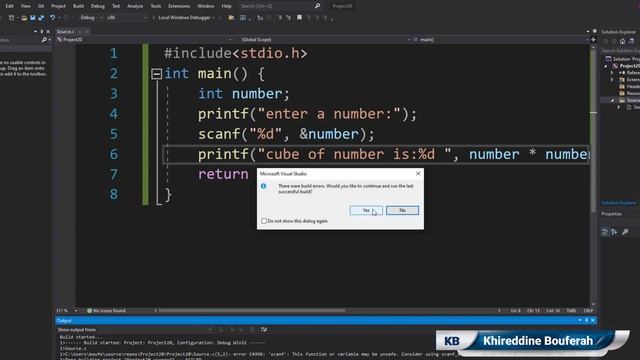Screen dimensions: 640x360
Task: Collapse the Source Files folder
Action: point(612,100)
